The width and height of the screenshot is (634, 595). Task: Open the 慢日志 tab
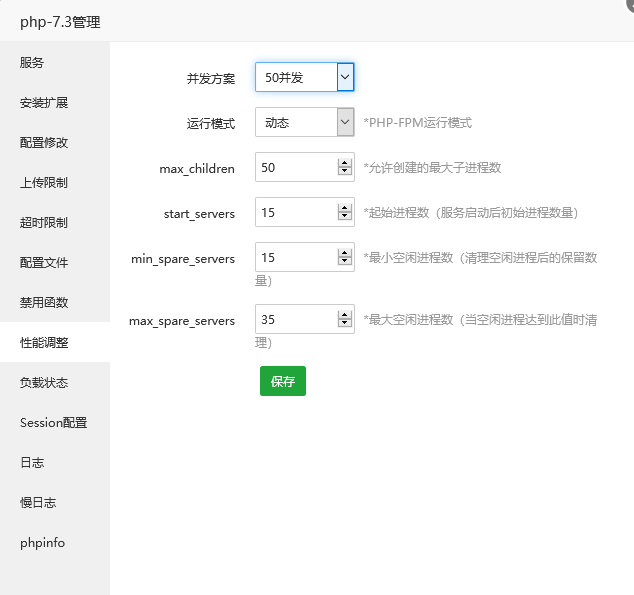[55, 503]
